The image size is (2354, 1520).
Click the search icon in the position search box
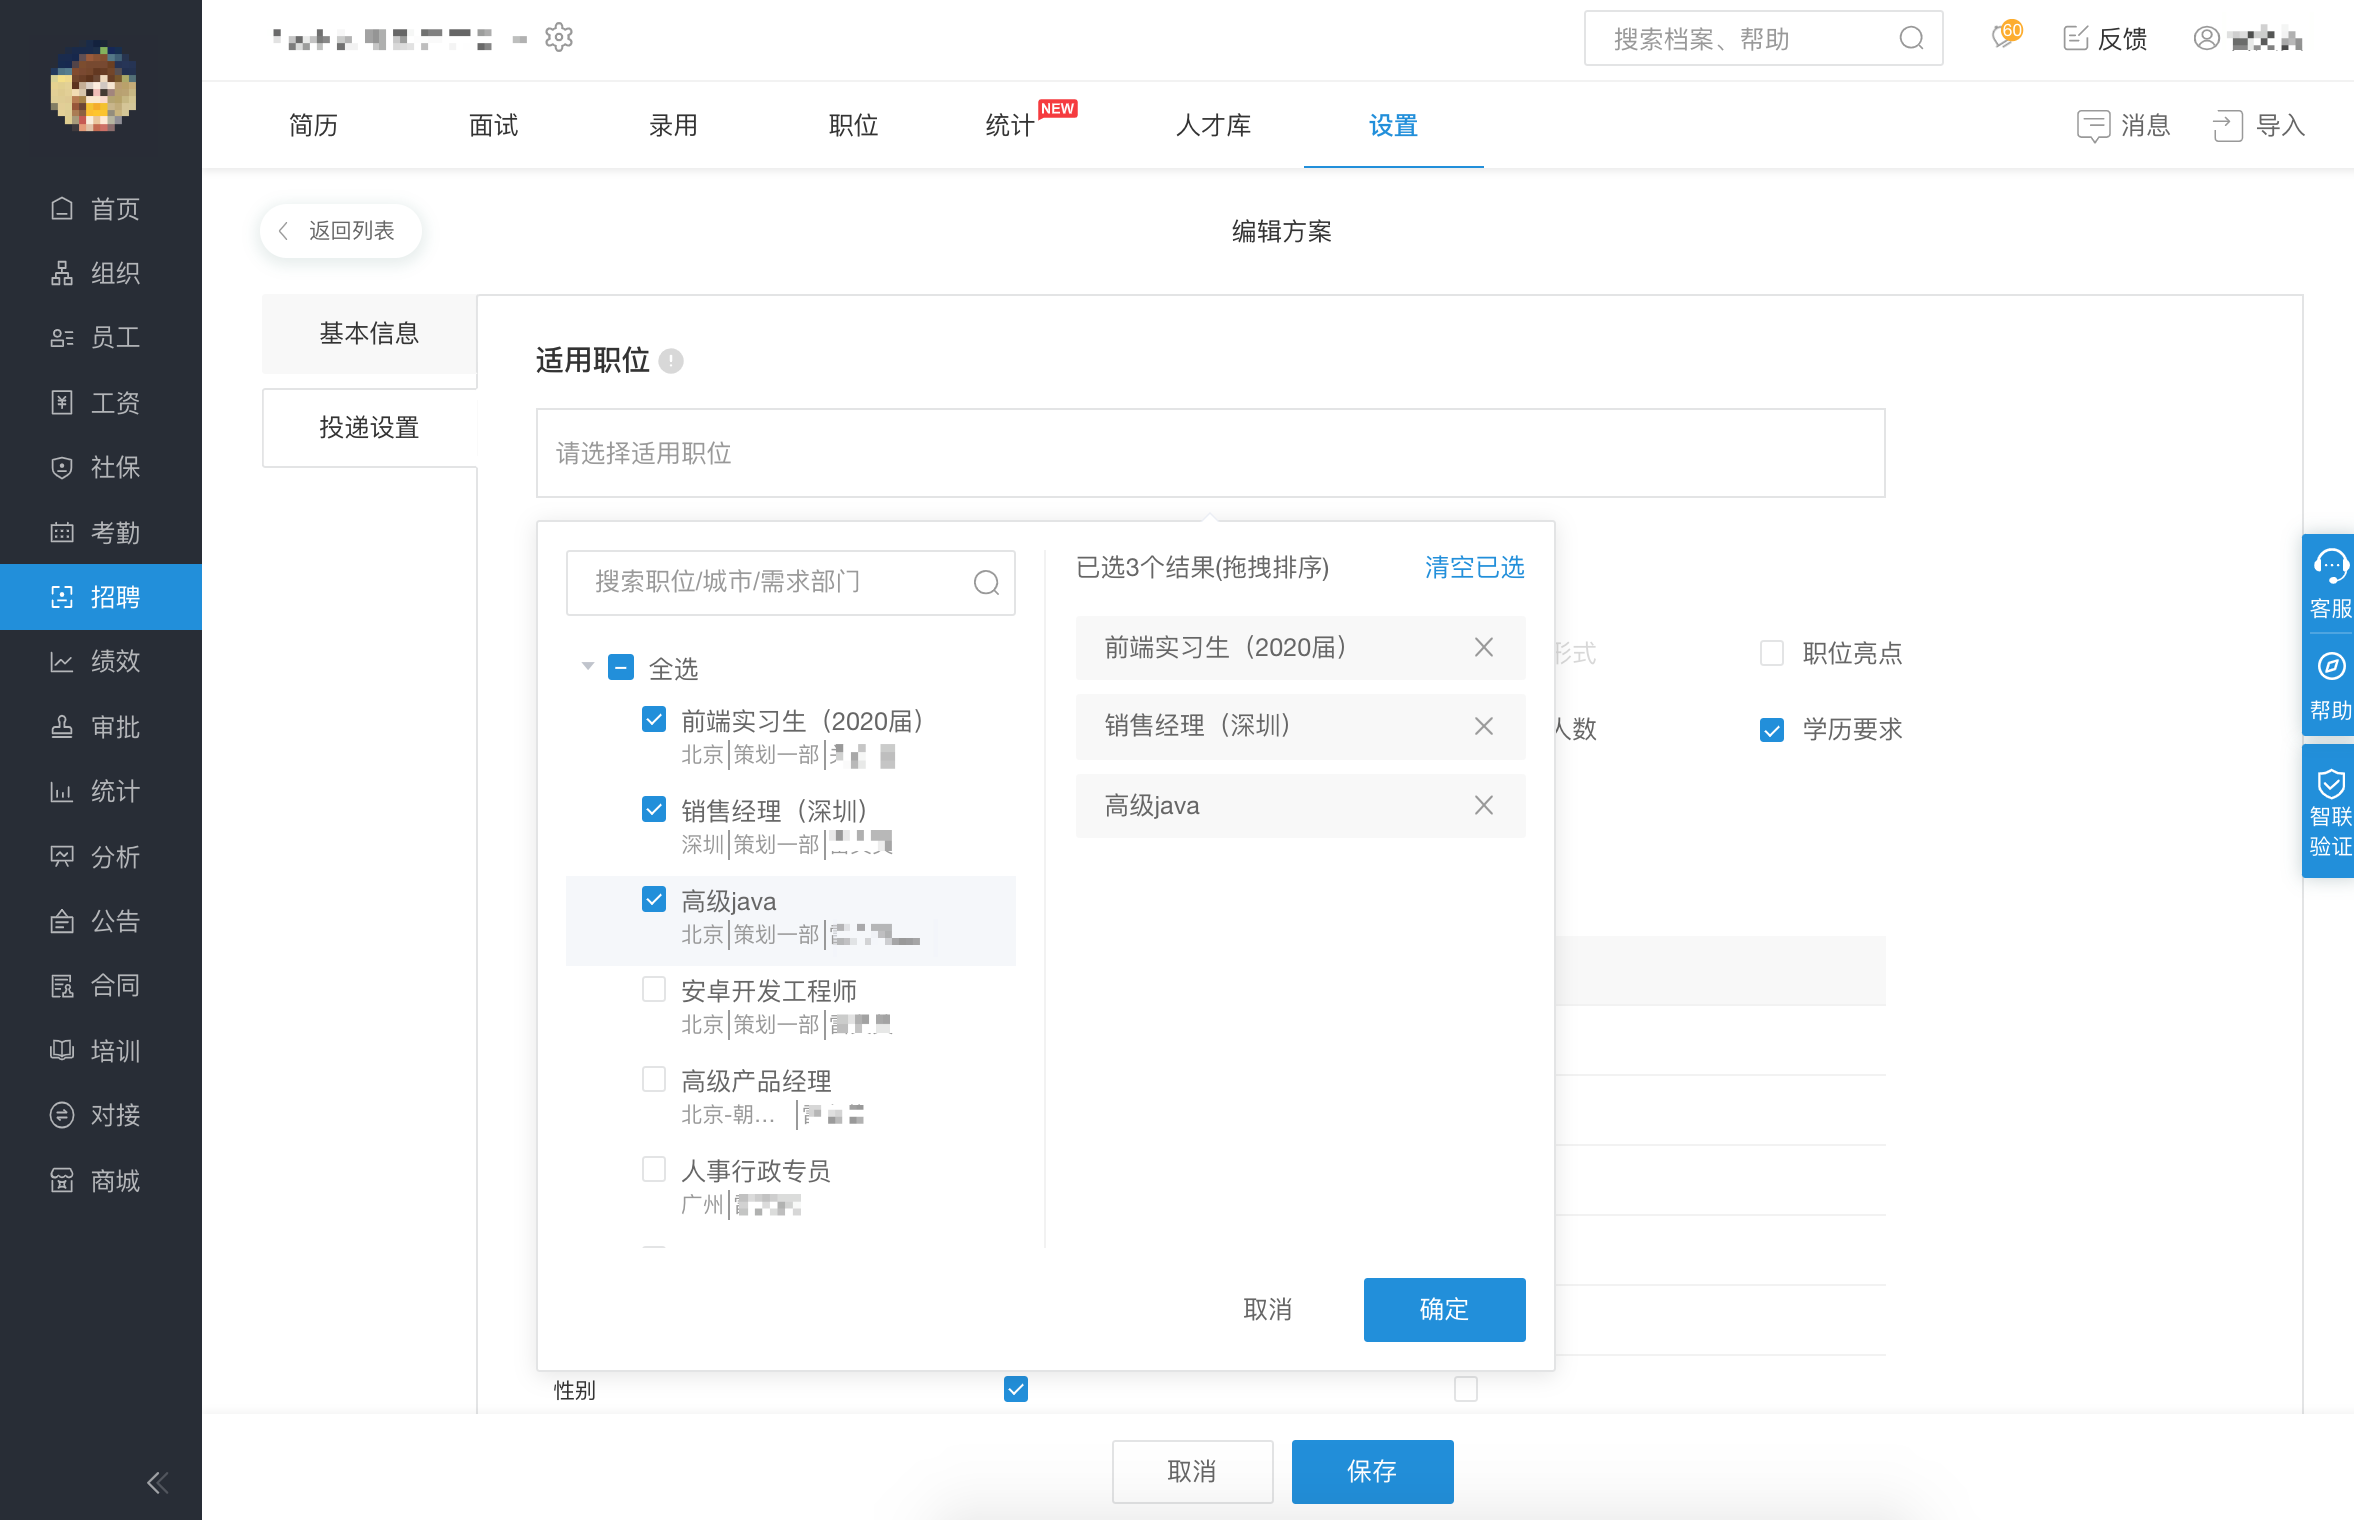coord(986,583)
